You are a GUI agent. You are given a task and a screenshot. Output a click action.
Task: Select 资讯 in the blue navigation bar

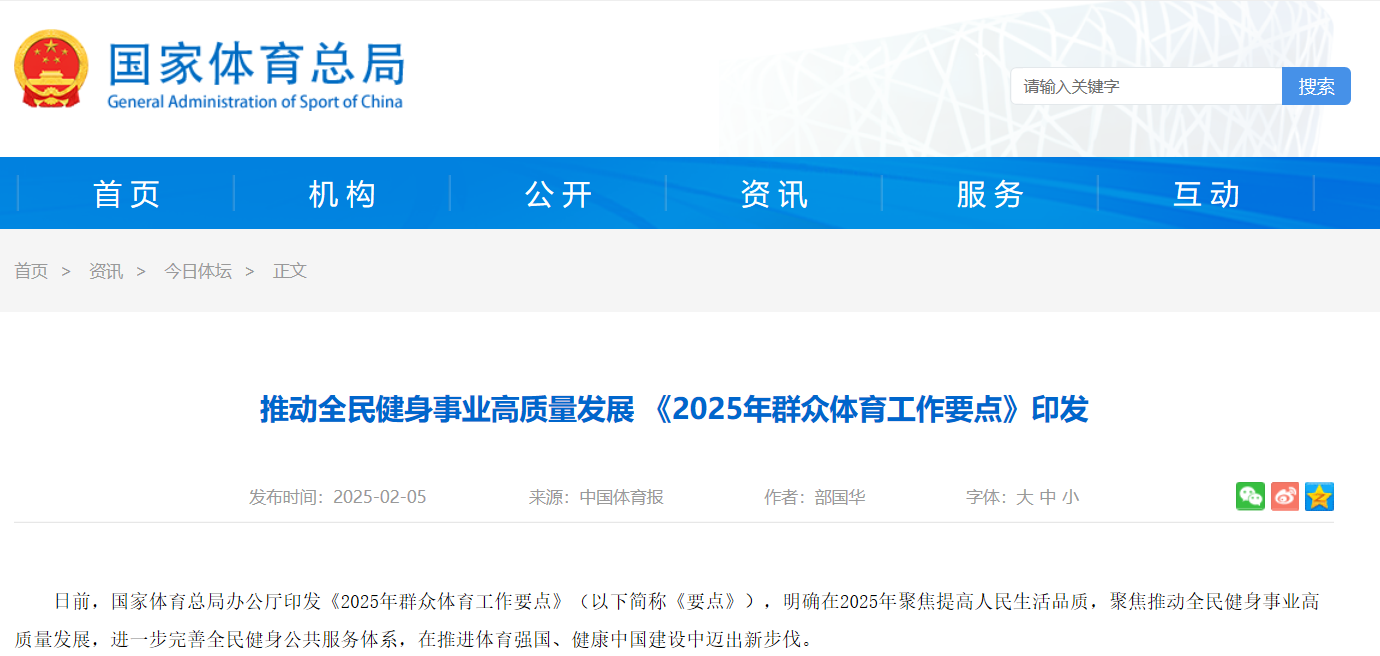pyautogui.click(x=775, y=194)
